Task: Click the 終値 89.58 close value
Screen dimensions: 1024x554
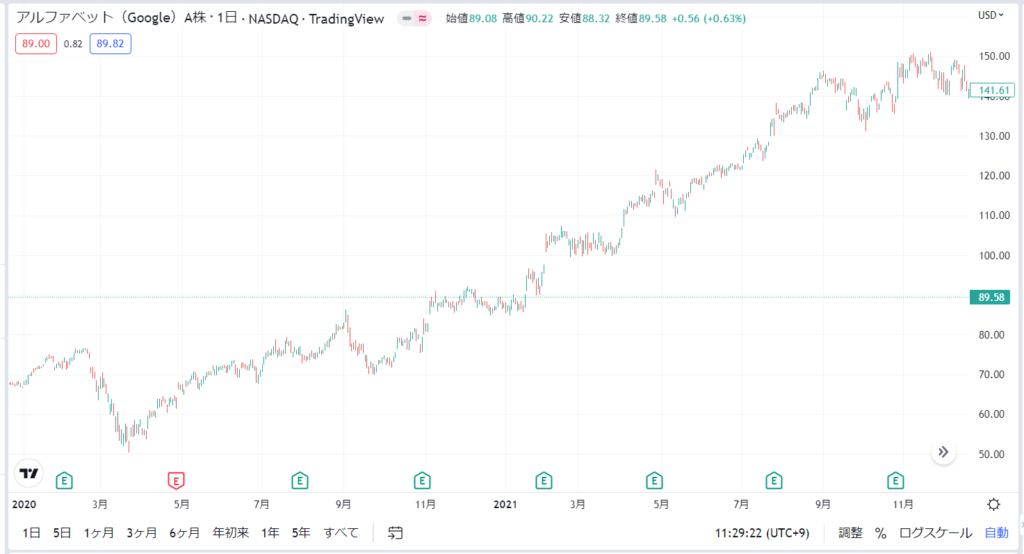Action: point(641,18)
